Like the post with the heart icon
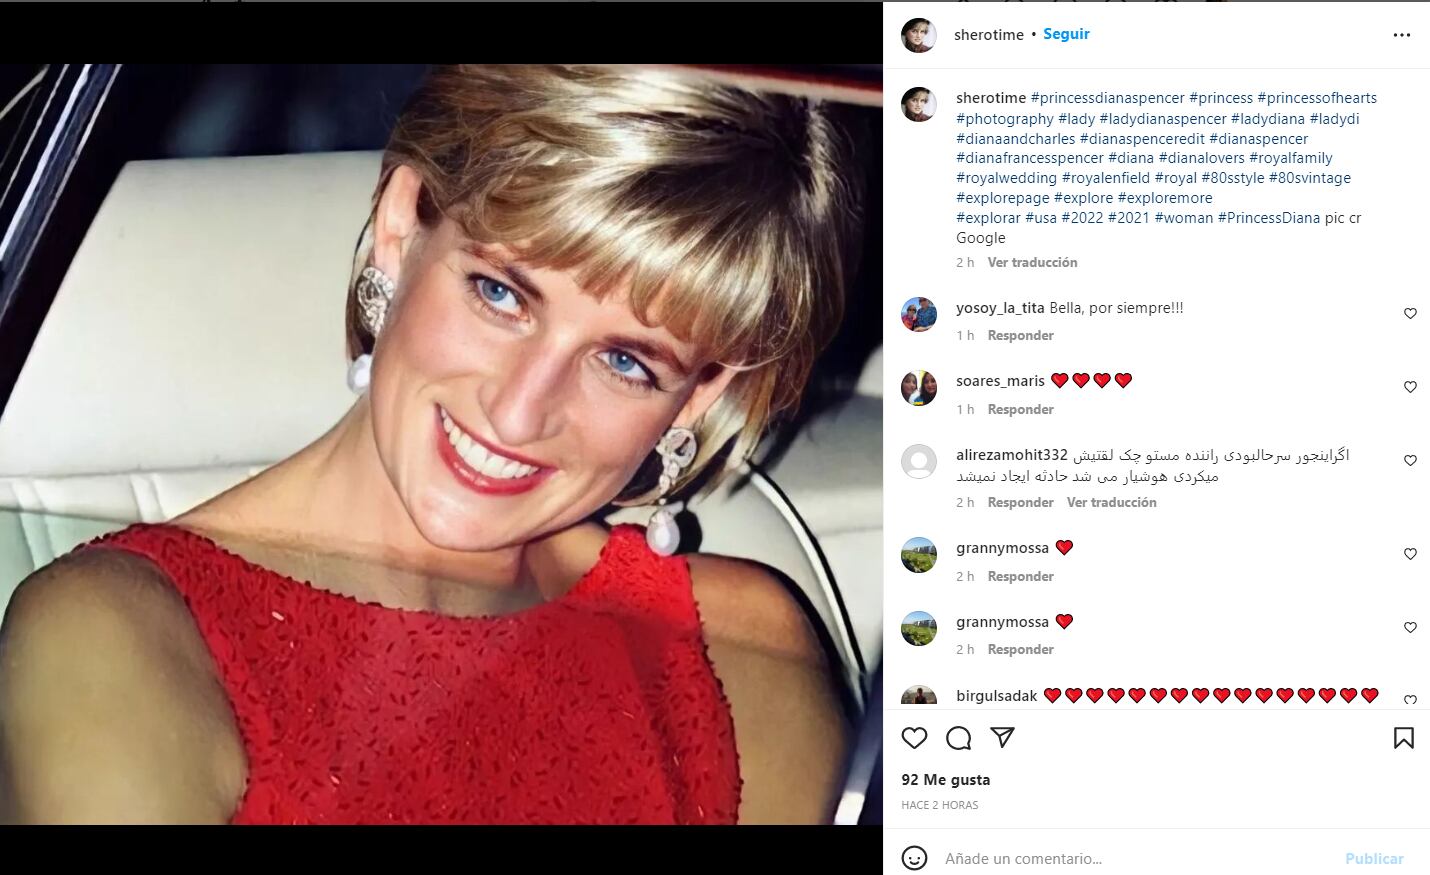This screenshot has height=875, width=1430. pos(914,738)
